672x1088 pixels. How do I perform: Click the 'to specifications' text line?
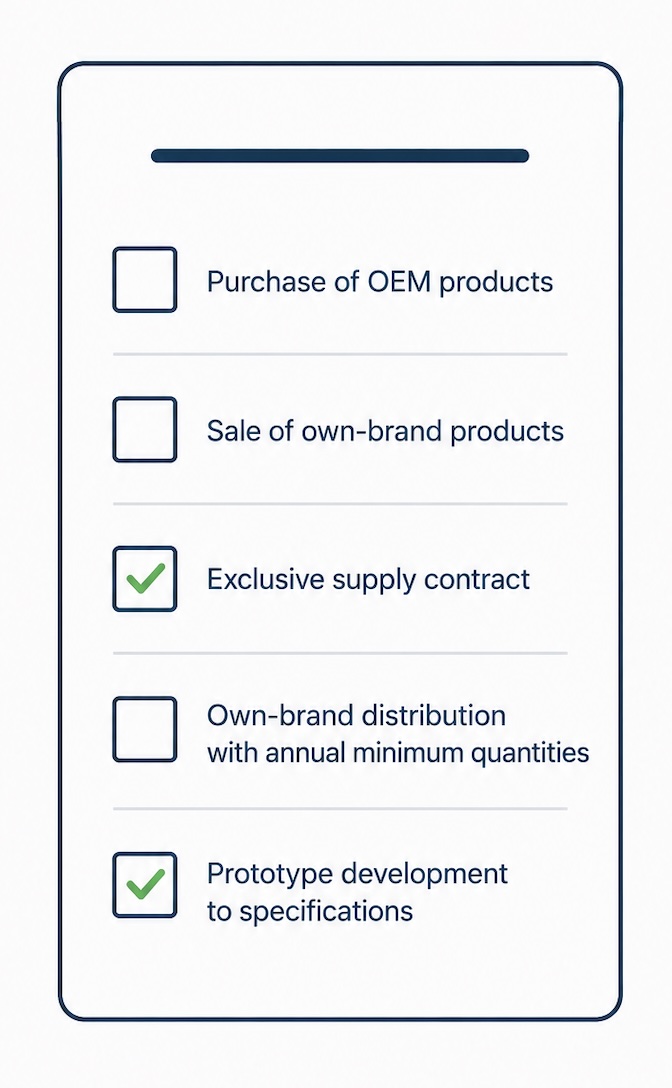(310, 912)
